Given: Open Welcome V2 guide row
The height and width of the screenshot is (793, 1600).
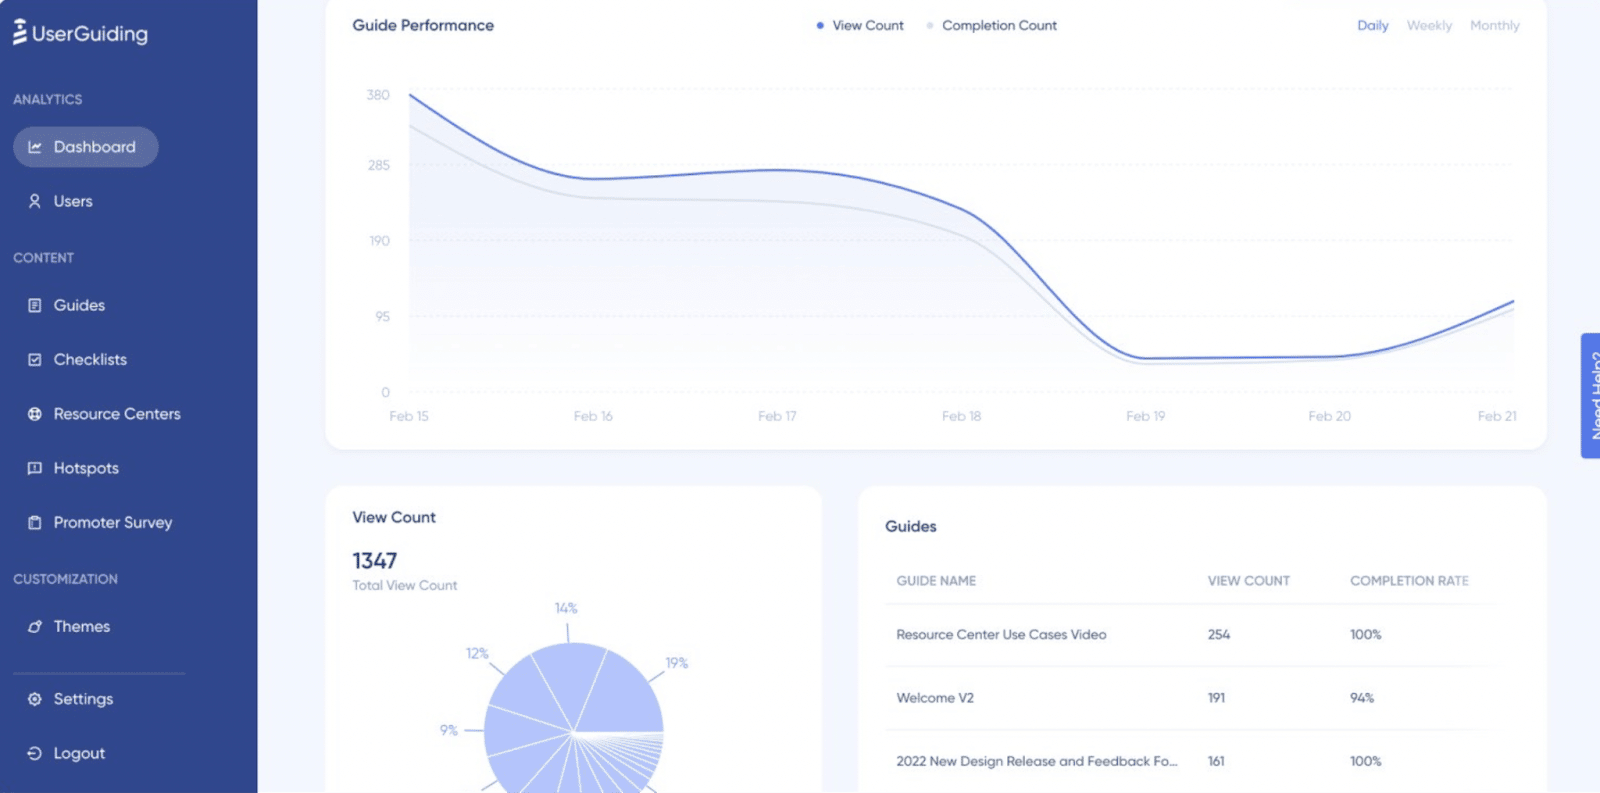Looking at the screenshot, I should pos(935,698).
